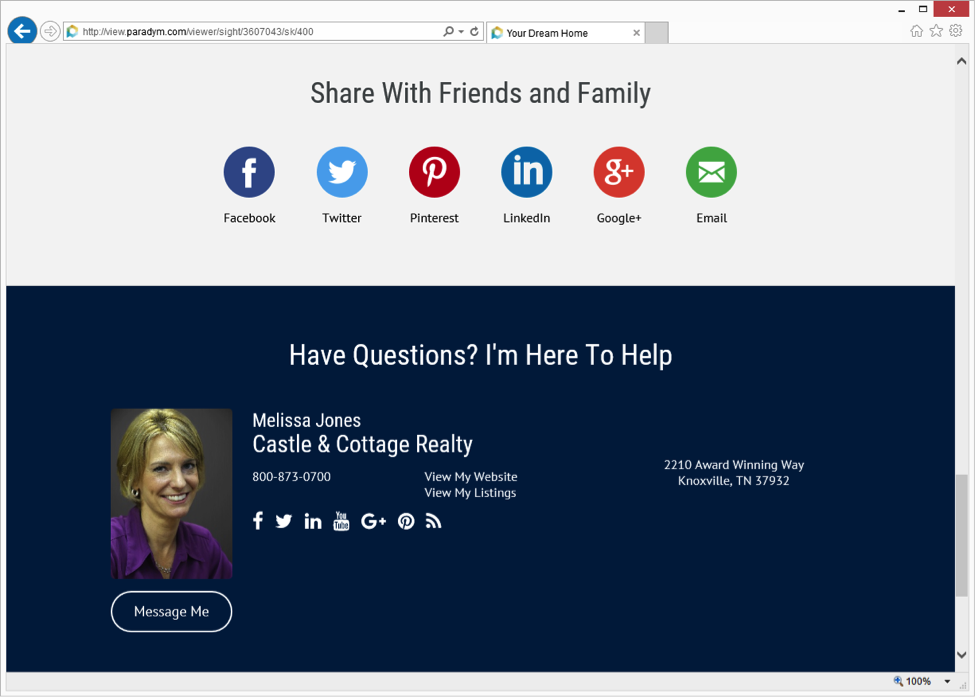Share the page via Facebook circle icon
This screenshot has height=697, width=975.
(249, 172)
